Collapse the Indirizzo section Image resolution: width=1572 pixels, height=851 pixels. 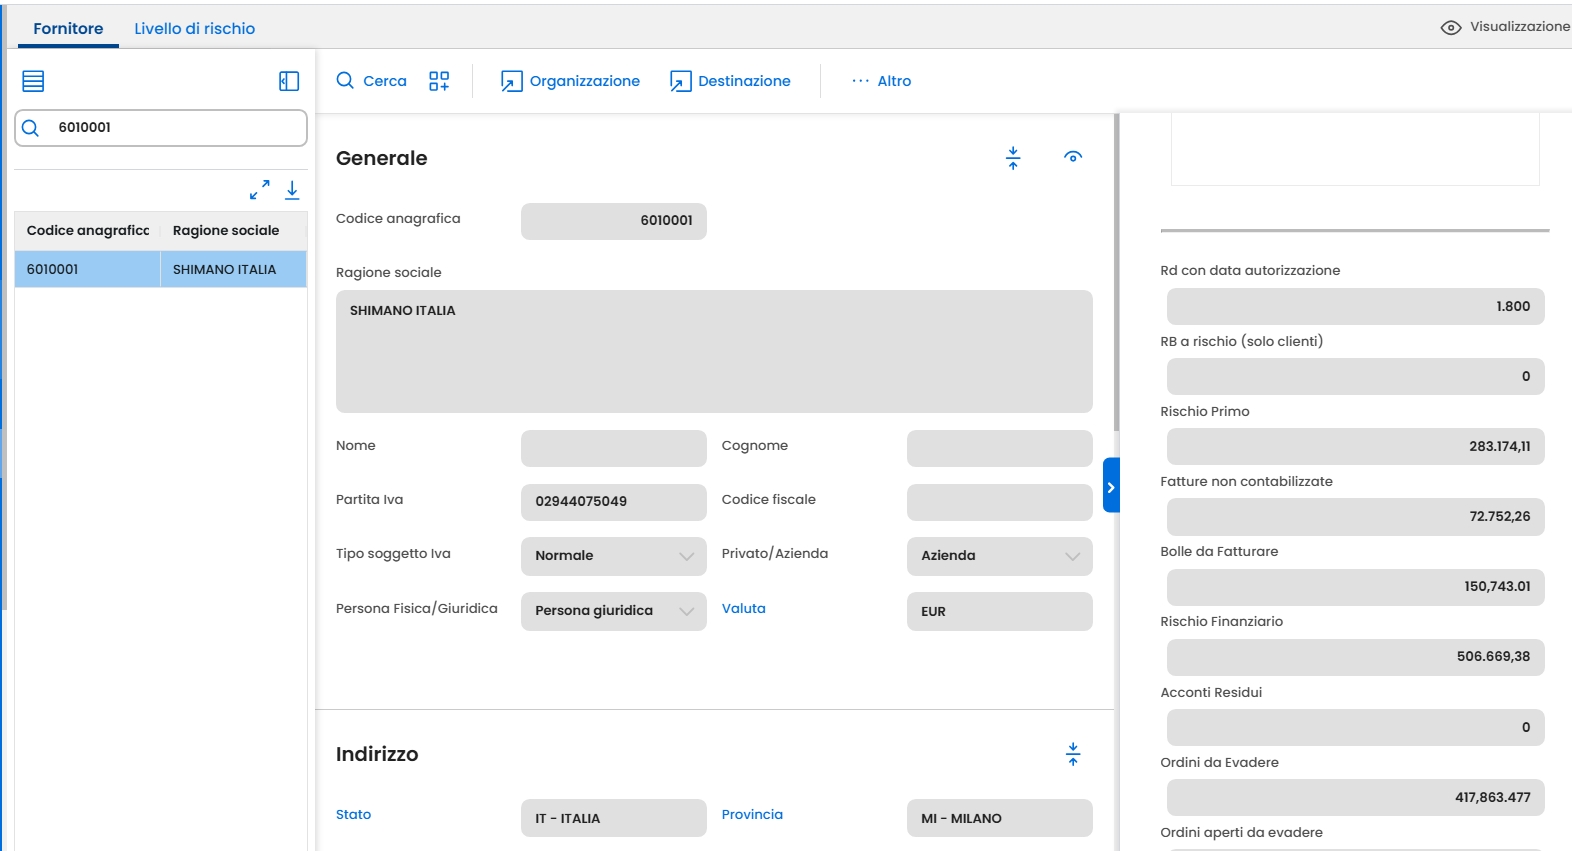pos(1073,754)
